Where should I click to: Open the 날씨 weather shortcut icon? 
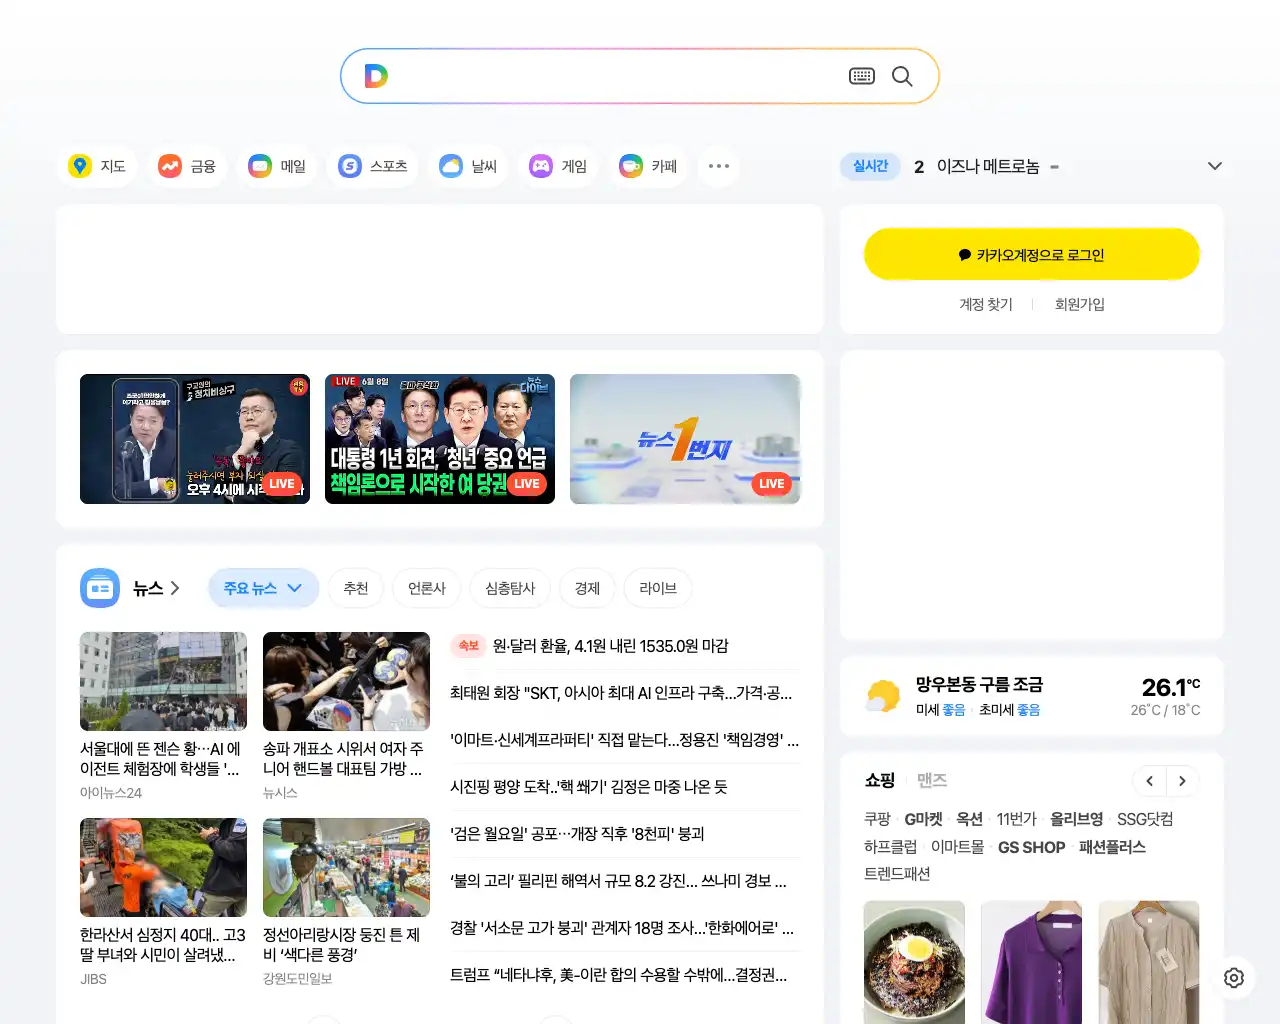click(451, 166)
